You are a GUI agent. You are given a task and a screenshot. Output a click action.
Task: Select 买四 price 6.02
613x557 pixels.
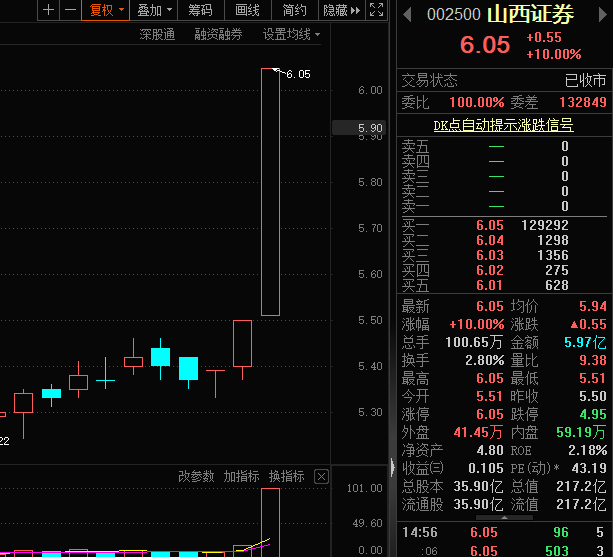[489, 270]
